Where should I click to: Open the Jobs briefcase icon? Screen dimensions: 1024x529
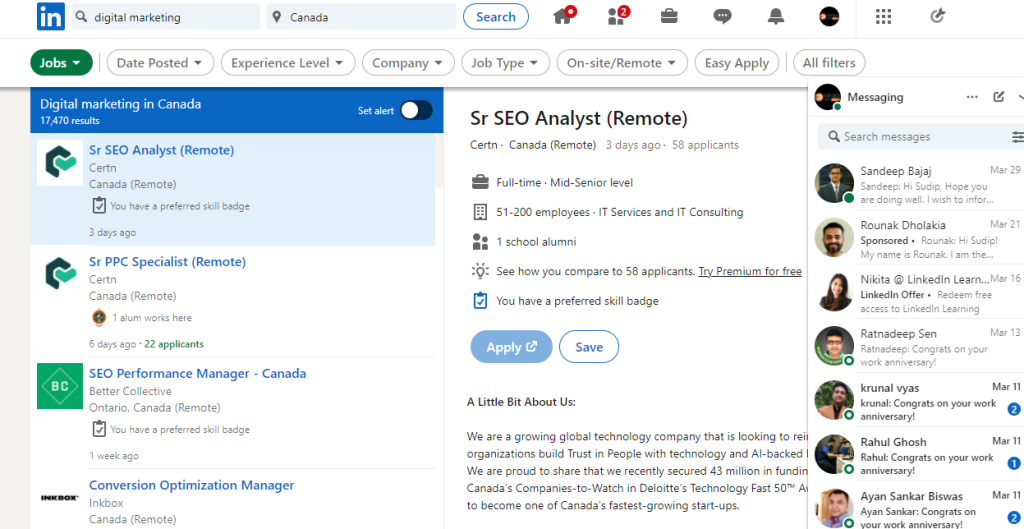[x=669, y=16]
